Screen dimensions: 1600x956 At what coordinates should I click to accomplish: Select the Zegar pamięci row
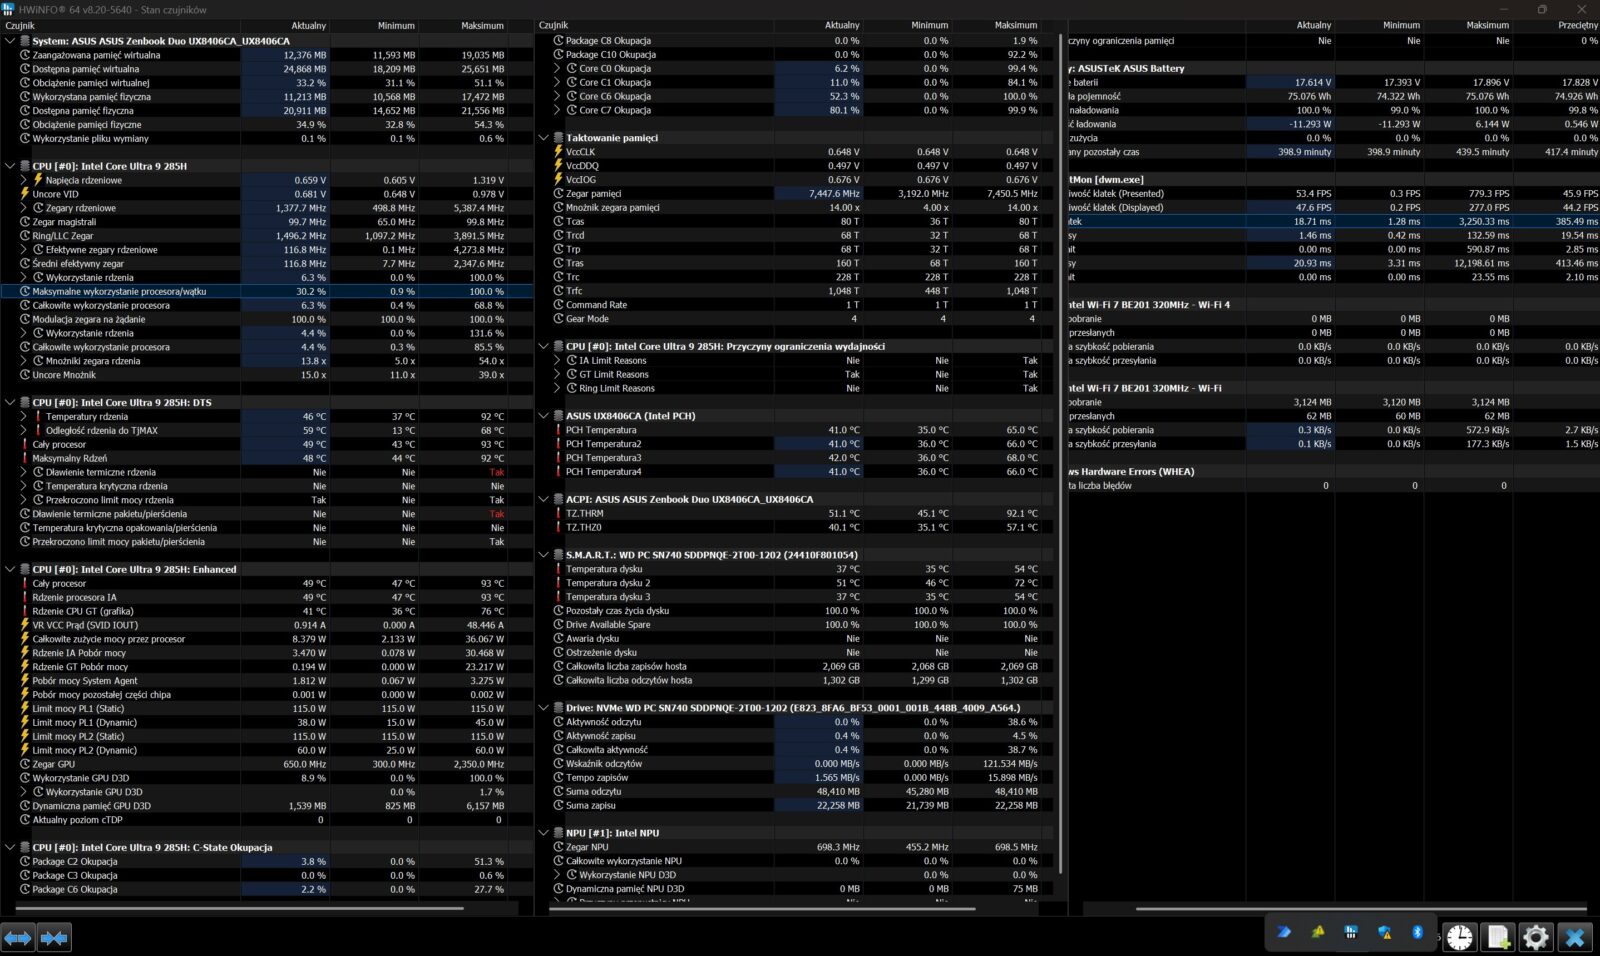point(594,194)
